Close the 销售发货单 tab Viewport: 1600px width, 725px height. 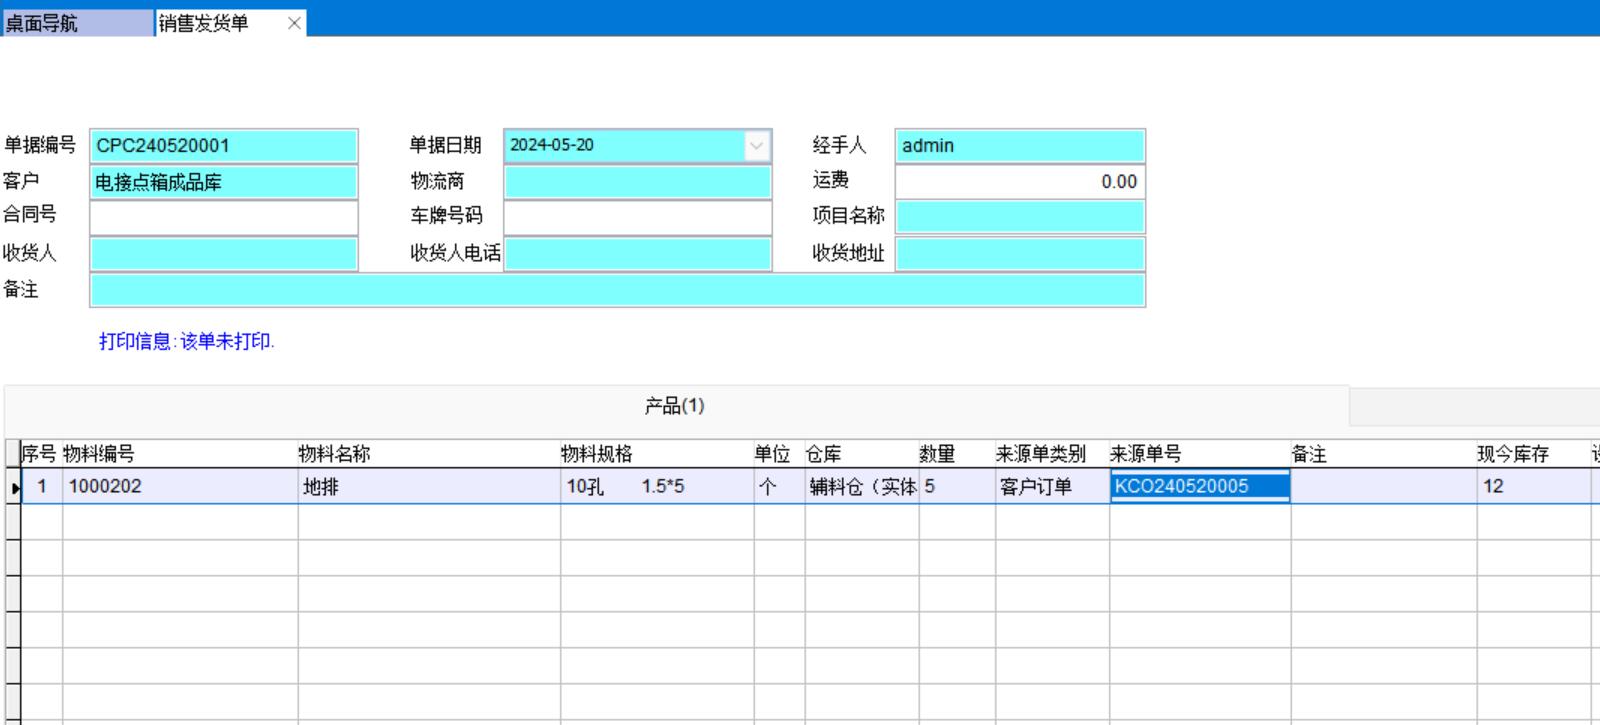pyautogui.click(x=294, y=23)
